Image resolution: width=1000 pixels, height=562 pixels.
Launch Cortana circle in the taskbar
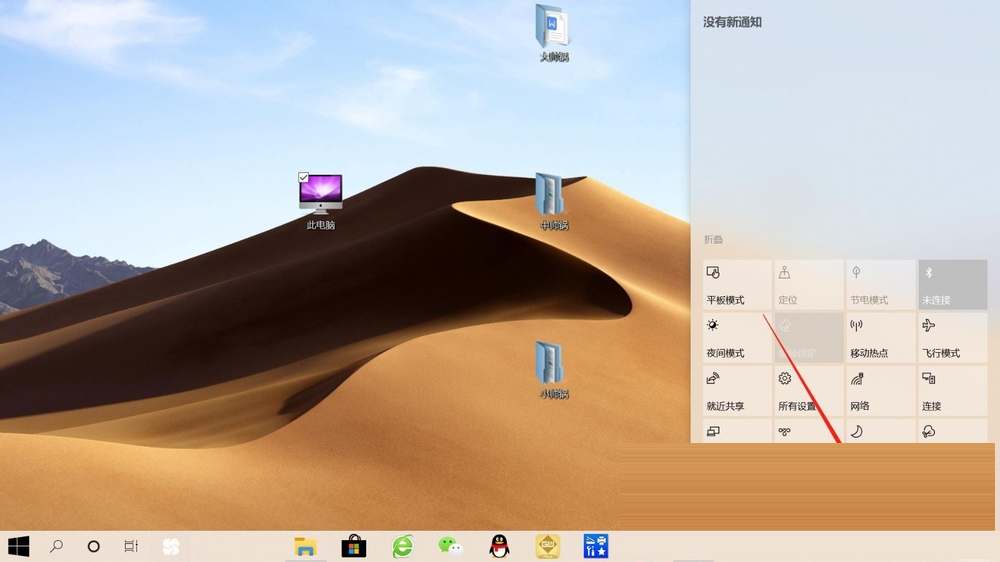tap(93, 546)
